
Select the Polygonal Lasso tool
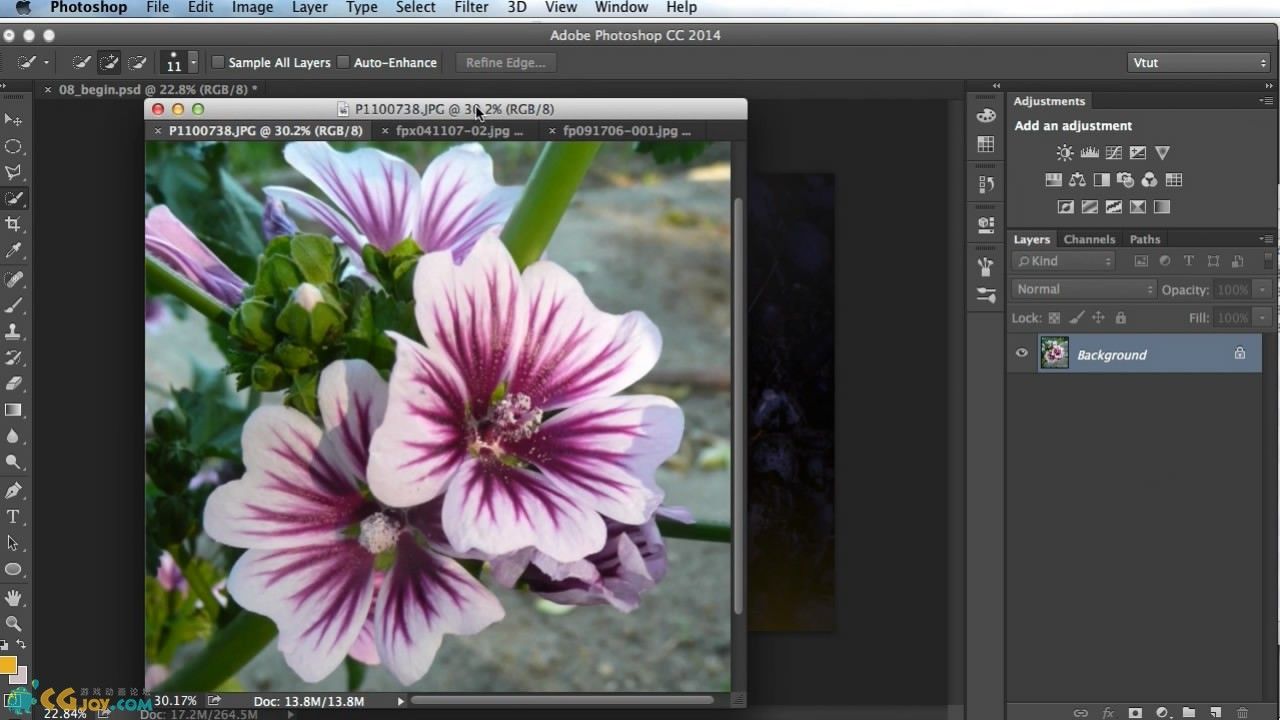tap(13, 172)
